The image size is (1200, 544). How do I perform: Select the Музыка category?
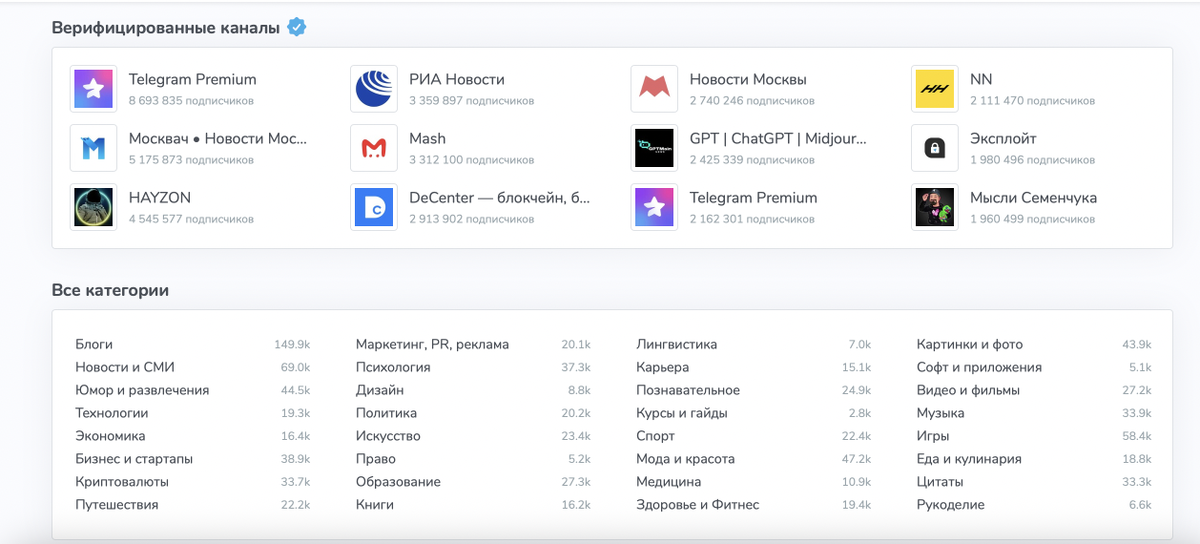pos(941,413)
